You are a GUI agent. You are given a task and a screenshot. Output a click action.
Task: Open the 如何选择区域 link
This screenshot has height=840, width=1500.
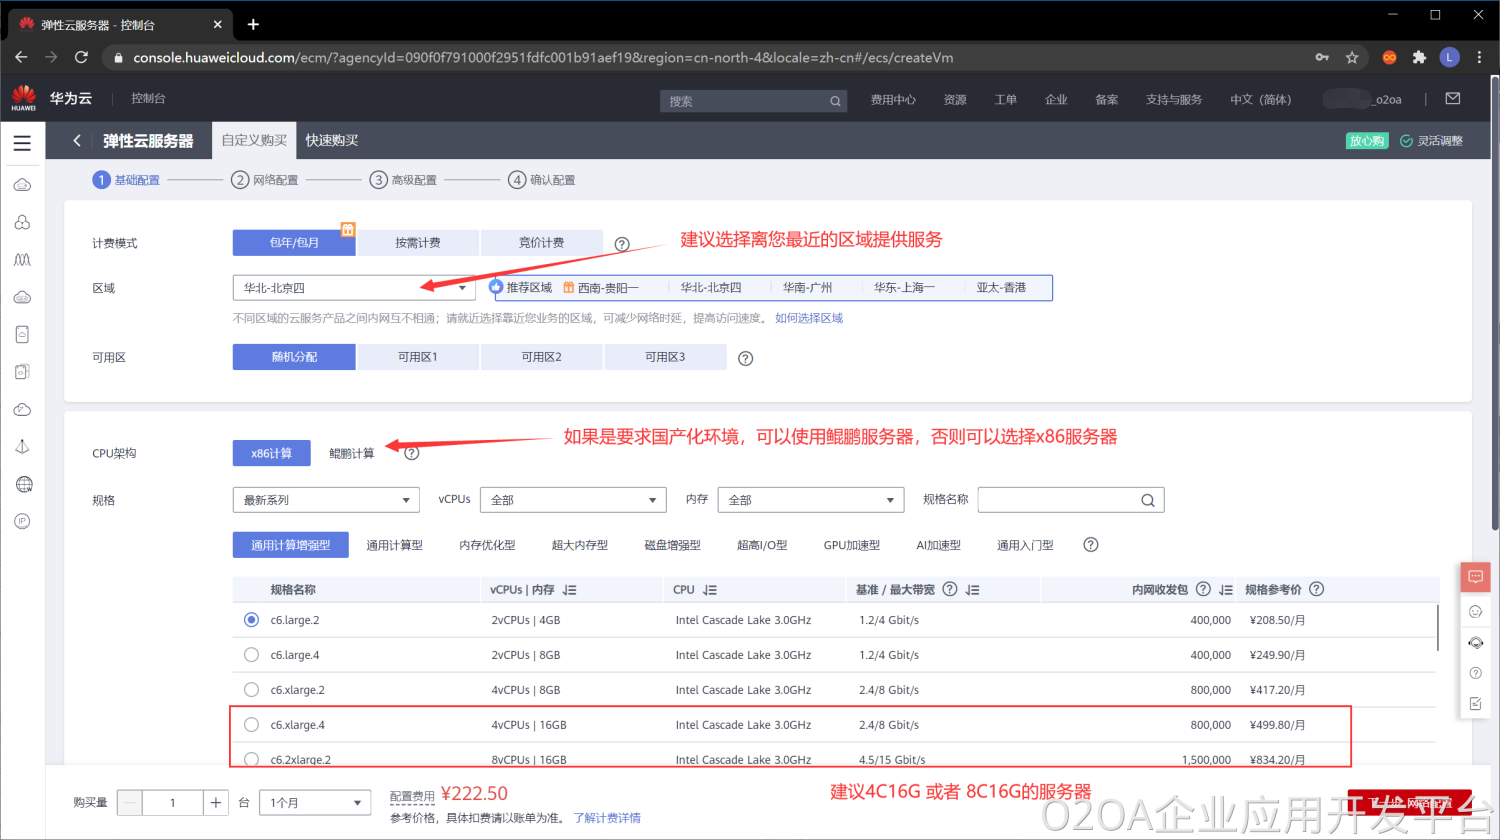[809, 318]
